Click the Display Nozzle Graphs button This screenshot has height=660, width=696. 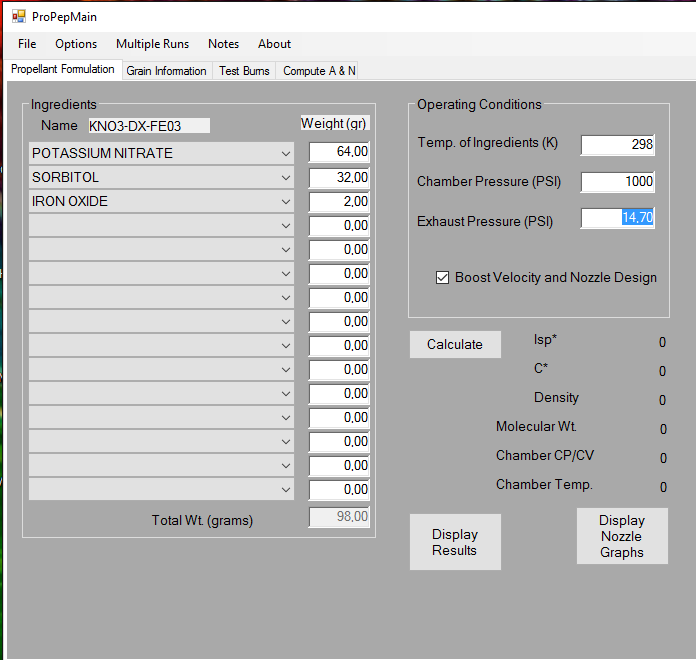tap(622, 536)
